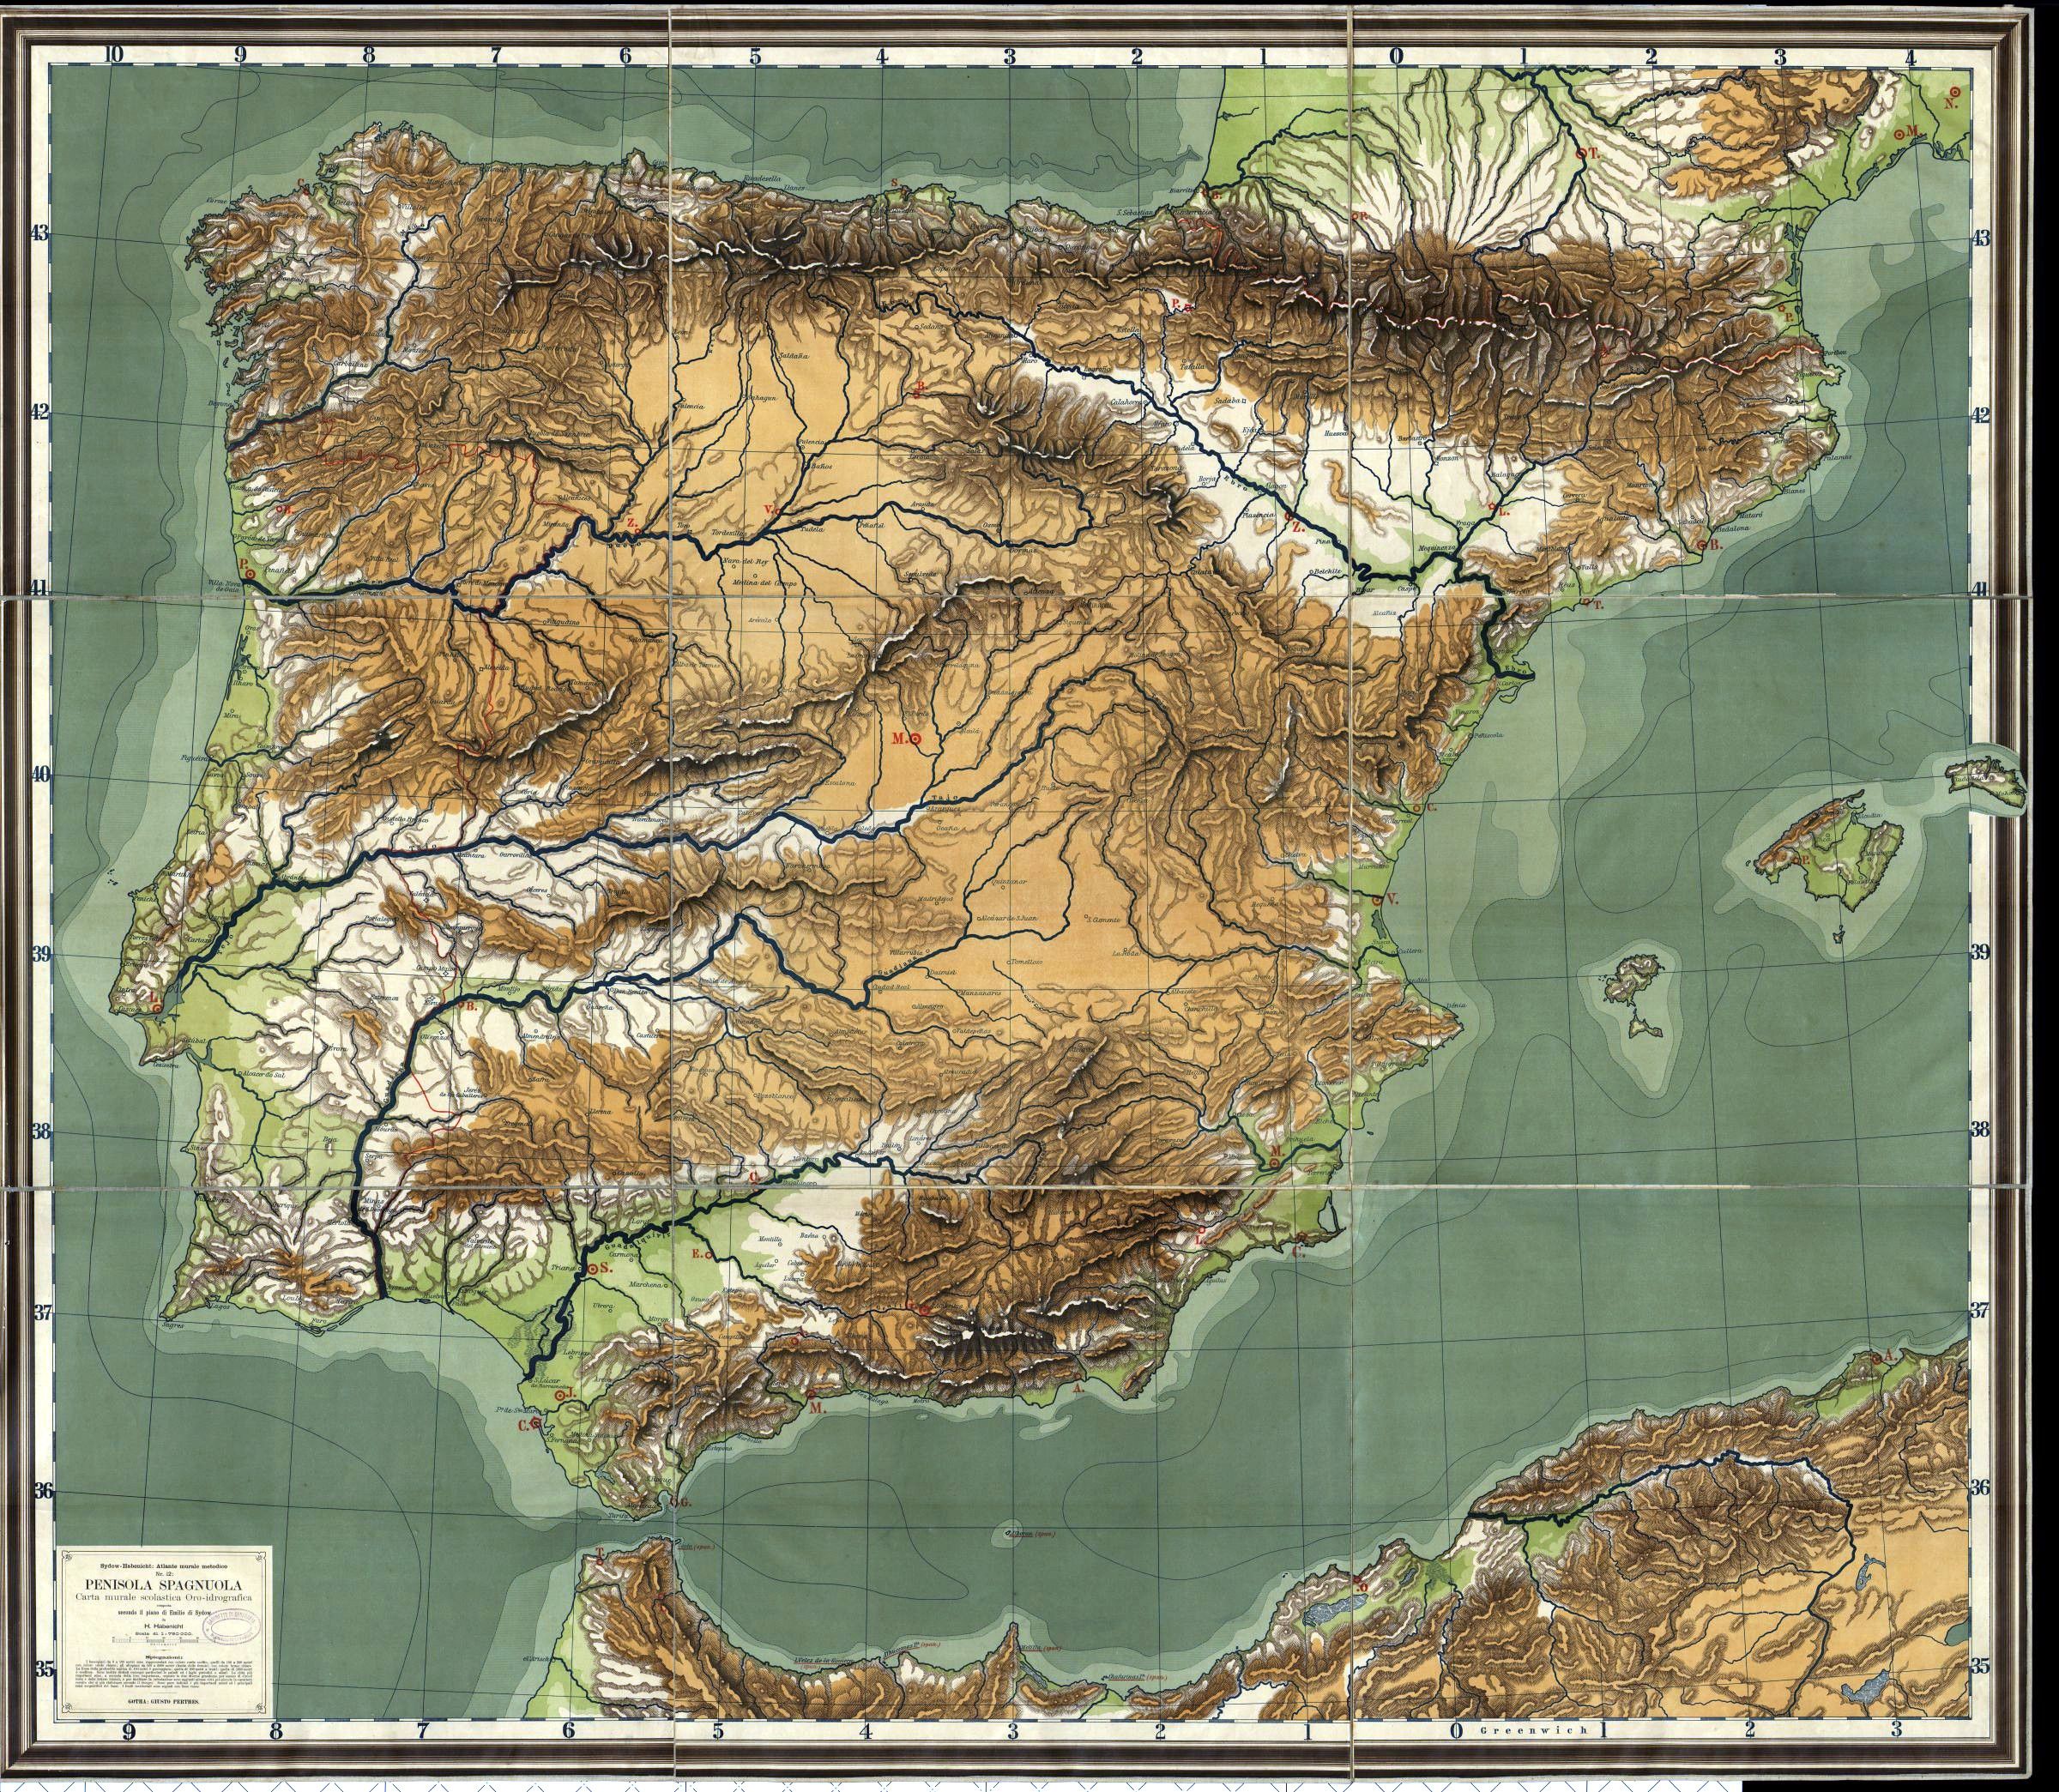Click the Madrid 'M.' city marker
2059x1792 pixels.
pos(915,739)
